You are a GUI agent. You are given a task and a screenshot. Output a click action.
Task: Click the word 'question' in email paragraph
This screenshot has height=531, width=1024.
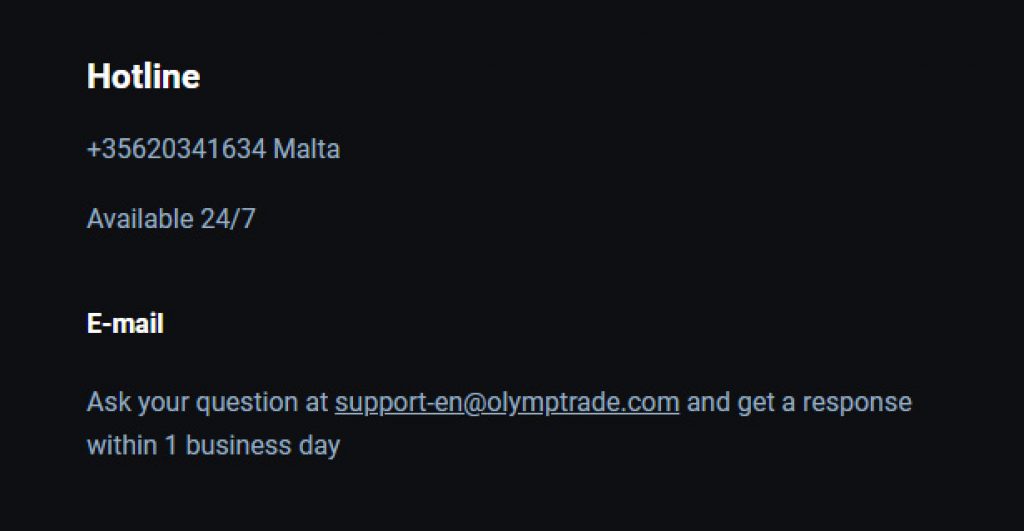click(246, 404)
